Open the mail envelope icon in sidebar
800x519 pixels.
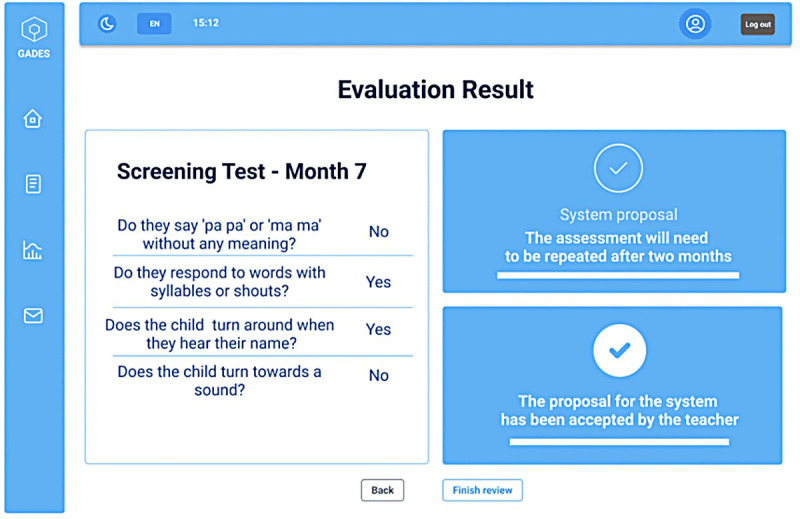[33, 316]
